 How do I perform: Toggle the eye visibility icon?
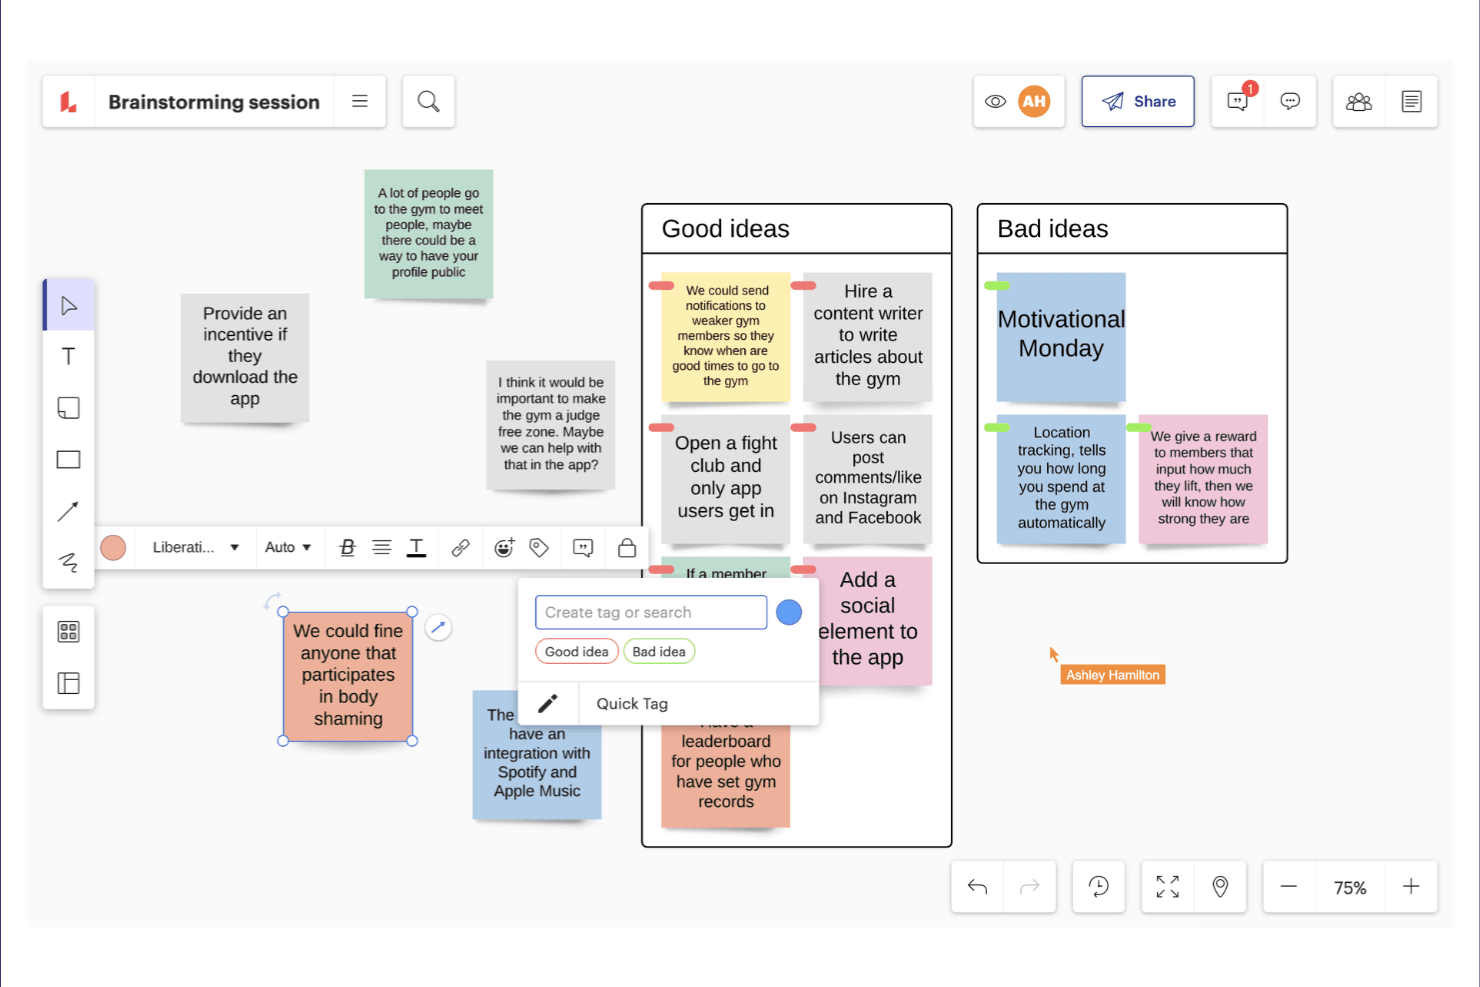995,101
